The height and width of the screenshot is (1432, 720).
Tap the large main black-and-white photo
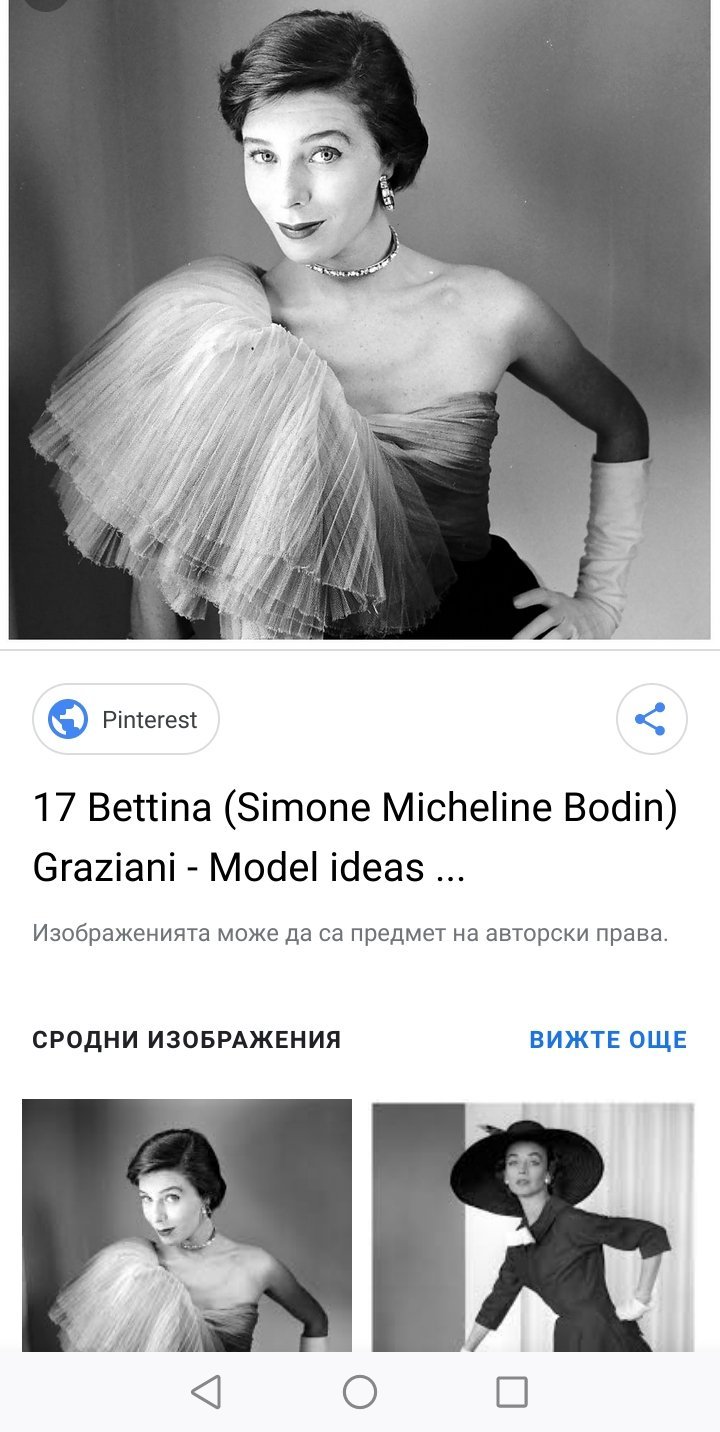pos(360,319)
